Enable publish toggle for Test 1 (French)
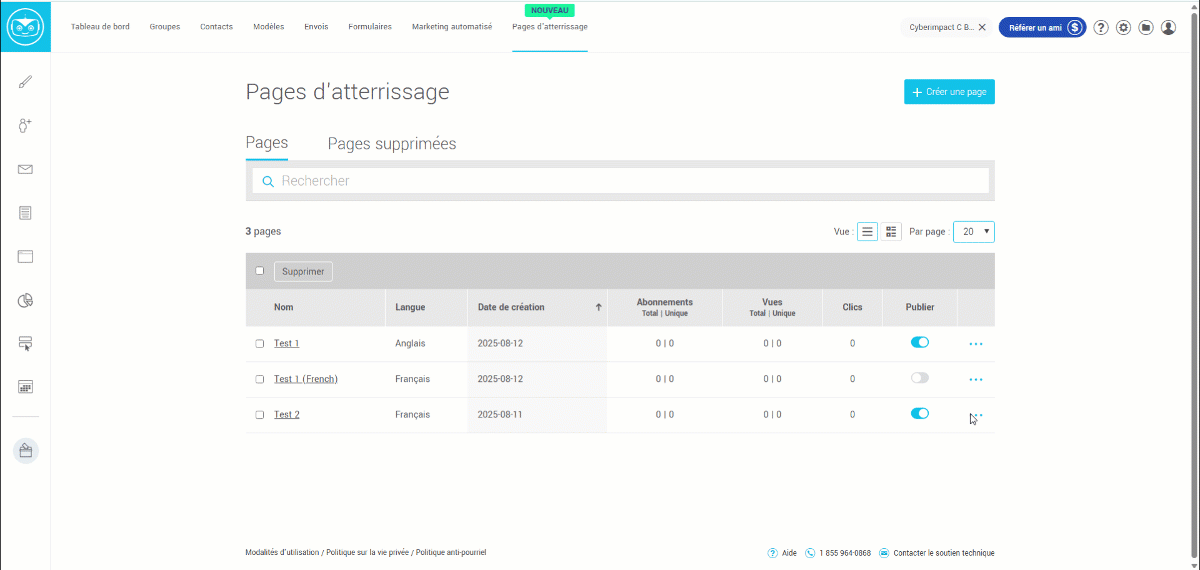The image size is (1200, 570). 919,378
